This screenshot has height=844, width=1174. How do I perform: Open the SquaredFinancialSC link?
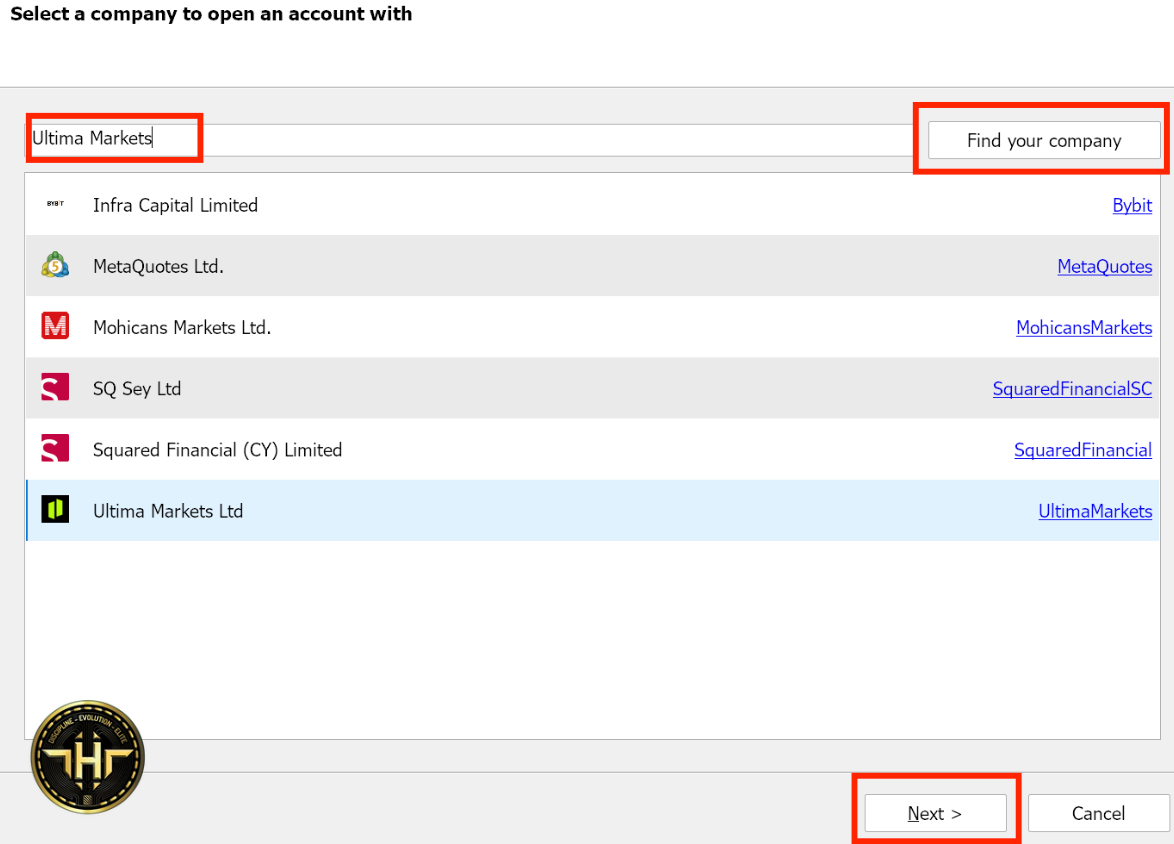[1071, 389]
